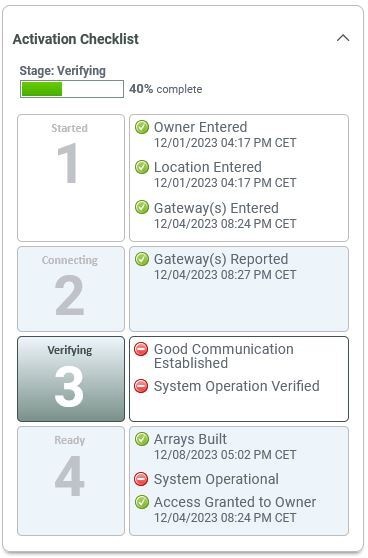Image resolution: width=368 pixels, height=558 pixels.
Task: Select the Verifying stage 3 tile
Action: 71,379
